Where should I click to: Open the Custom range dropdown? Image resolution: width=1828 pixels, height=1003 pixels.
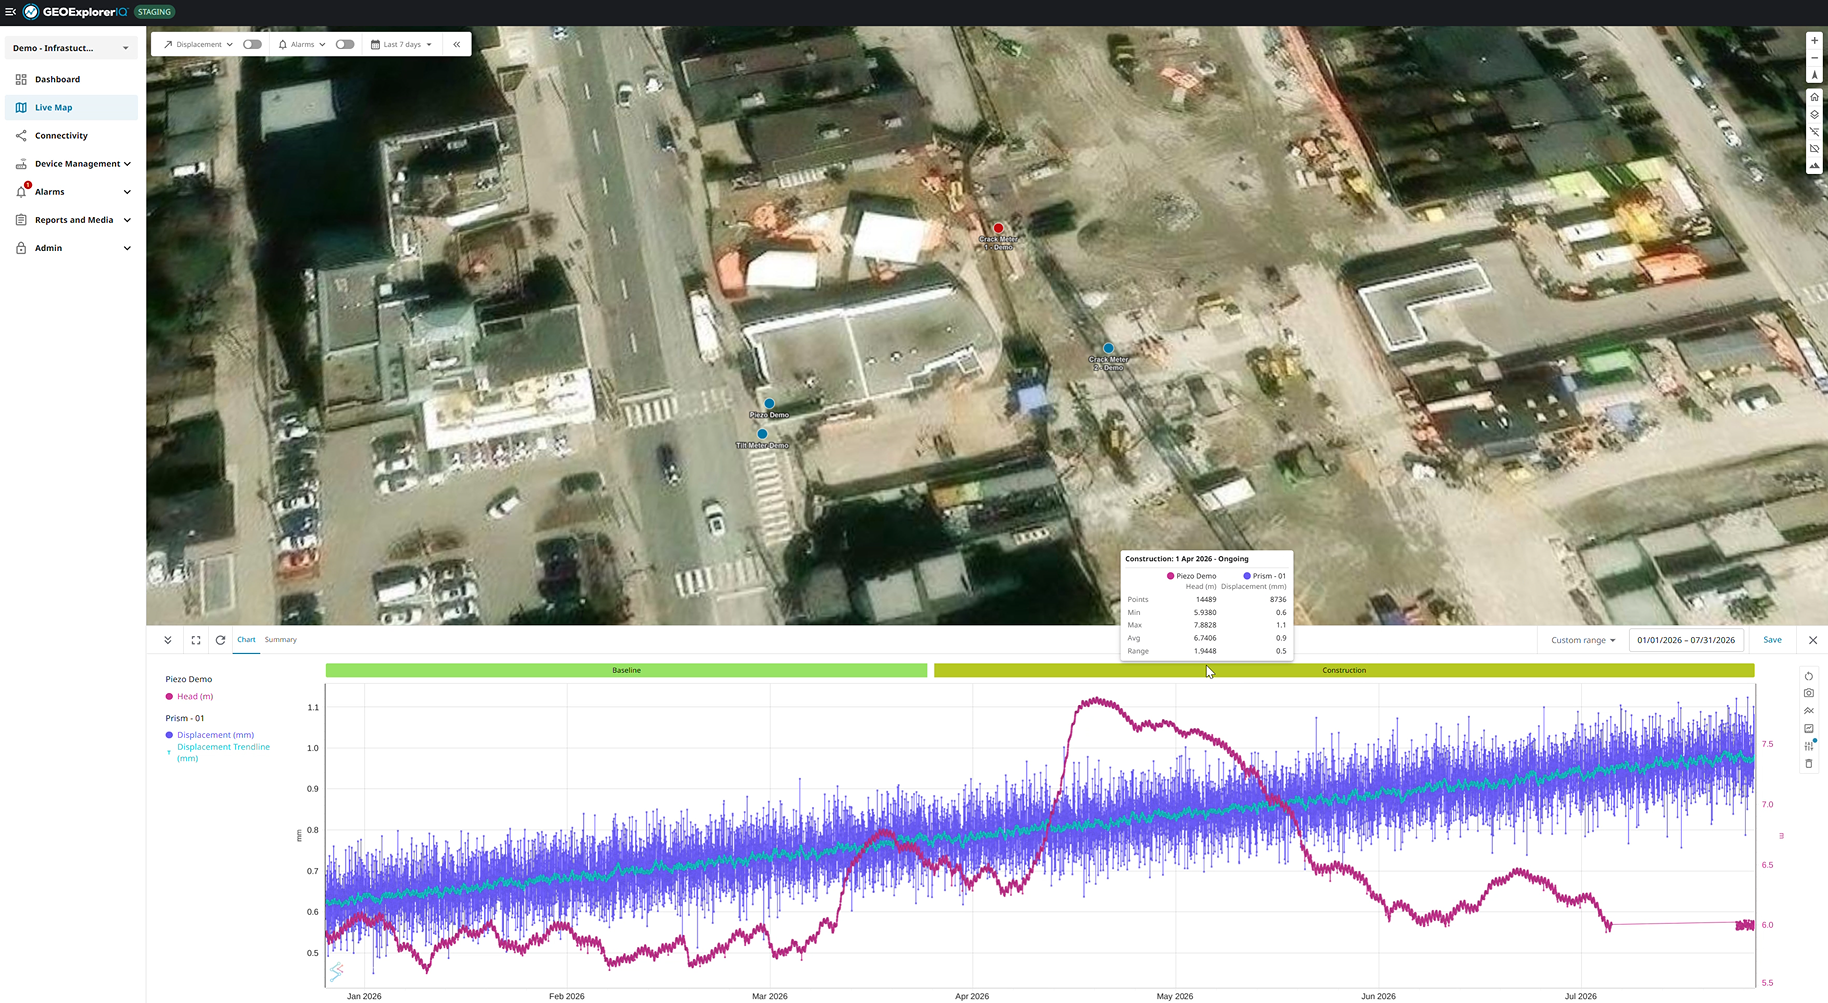pos(1583,640)
